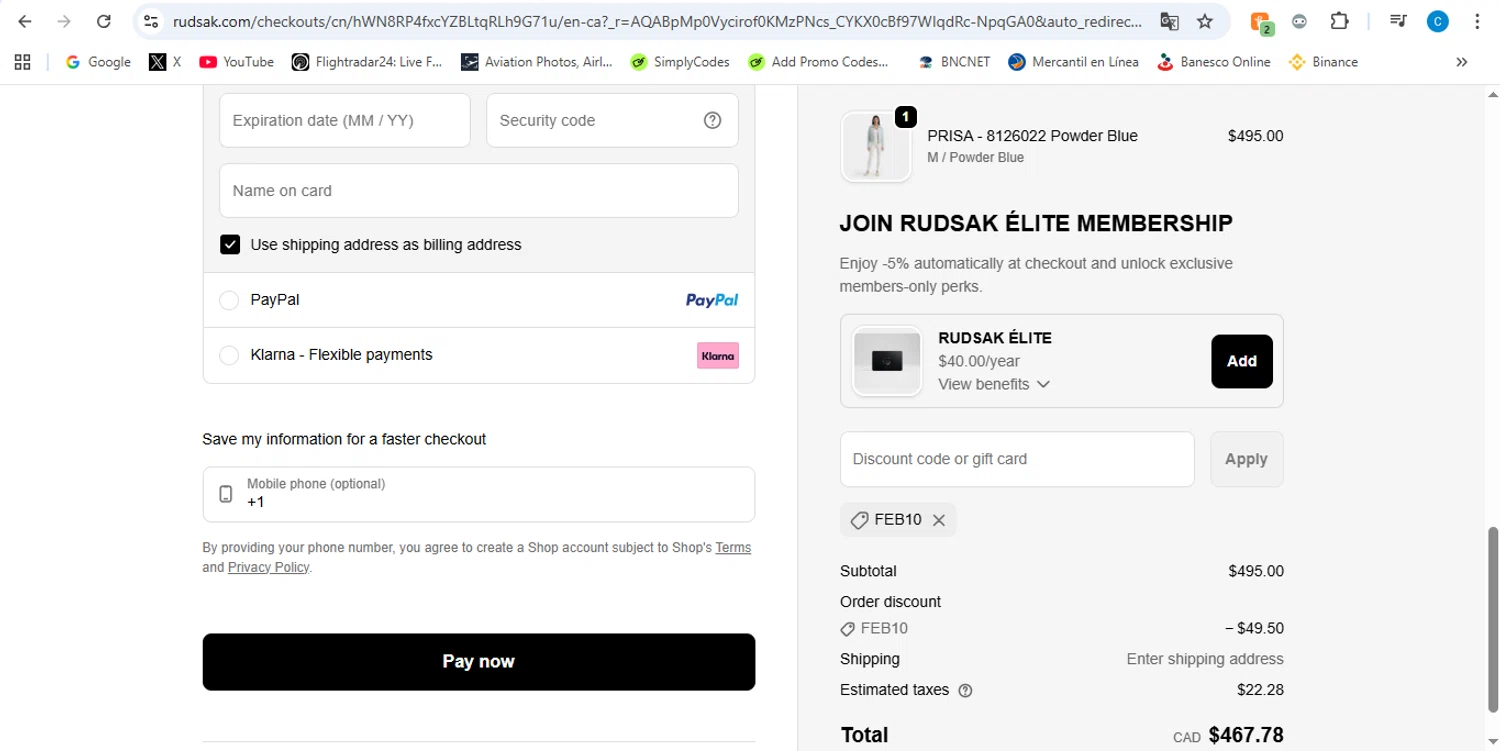
Task: Open site information icon in address bar
Action: 150,21
